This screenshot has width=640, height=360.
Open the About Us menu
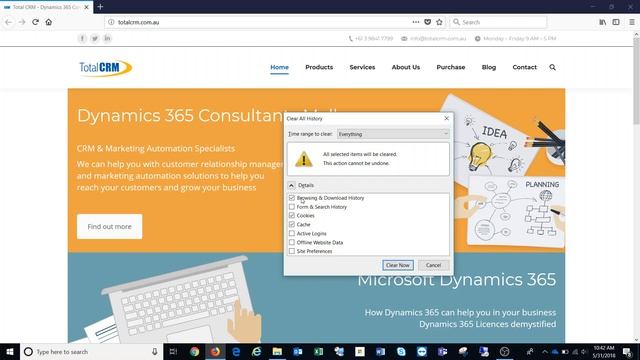pos(406,67)
